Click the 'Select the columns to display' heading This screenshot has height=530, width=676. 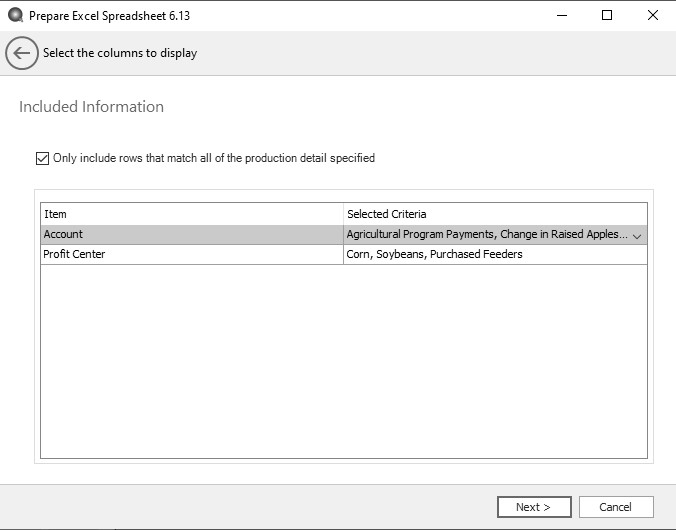120,54
